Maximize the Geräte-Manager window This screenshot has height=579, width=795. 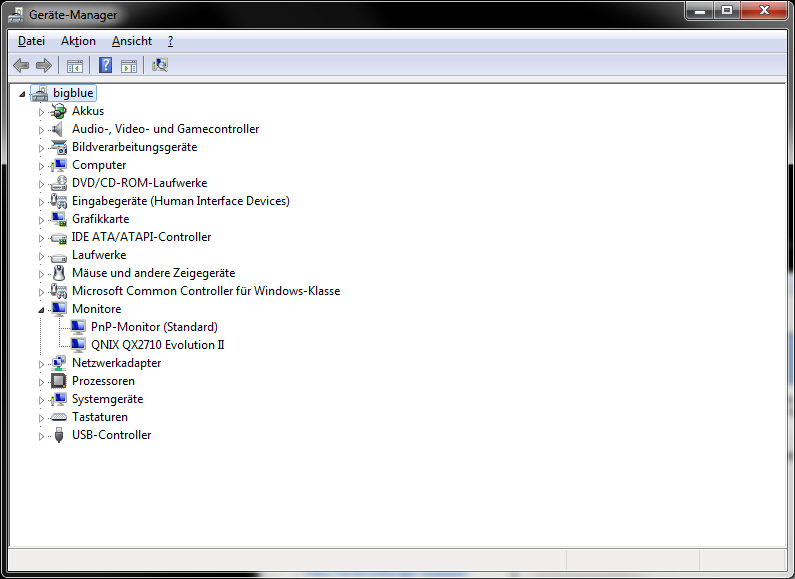pyautogui.click(x=727, y=10)
